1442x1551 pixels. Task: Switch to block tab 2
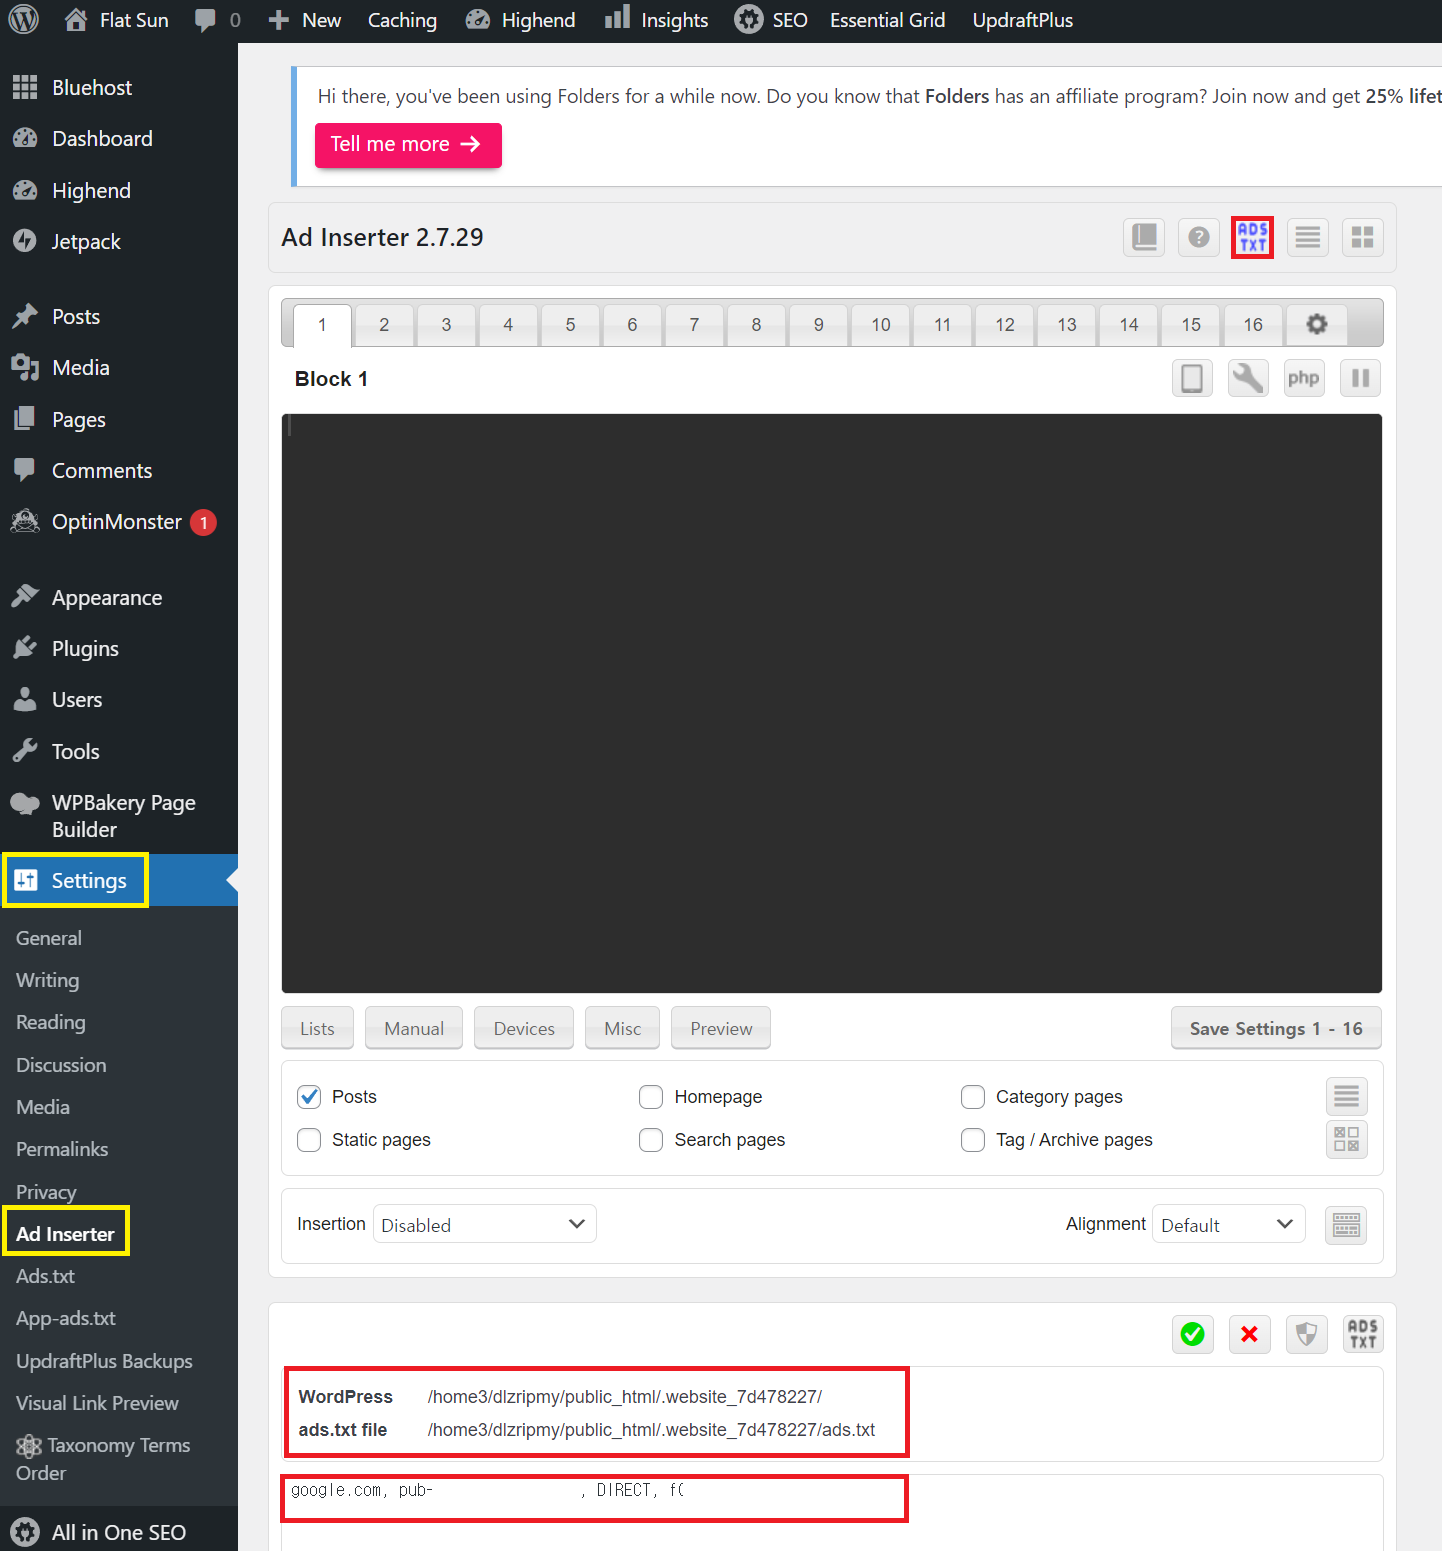pyautogui.click(x=384, y=325)
